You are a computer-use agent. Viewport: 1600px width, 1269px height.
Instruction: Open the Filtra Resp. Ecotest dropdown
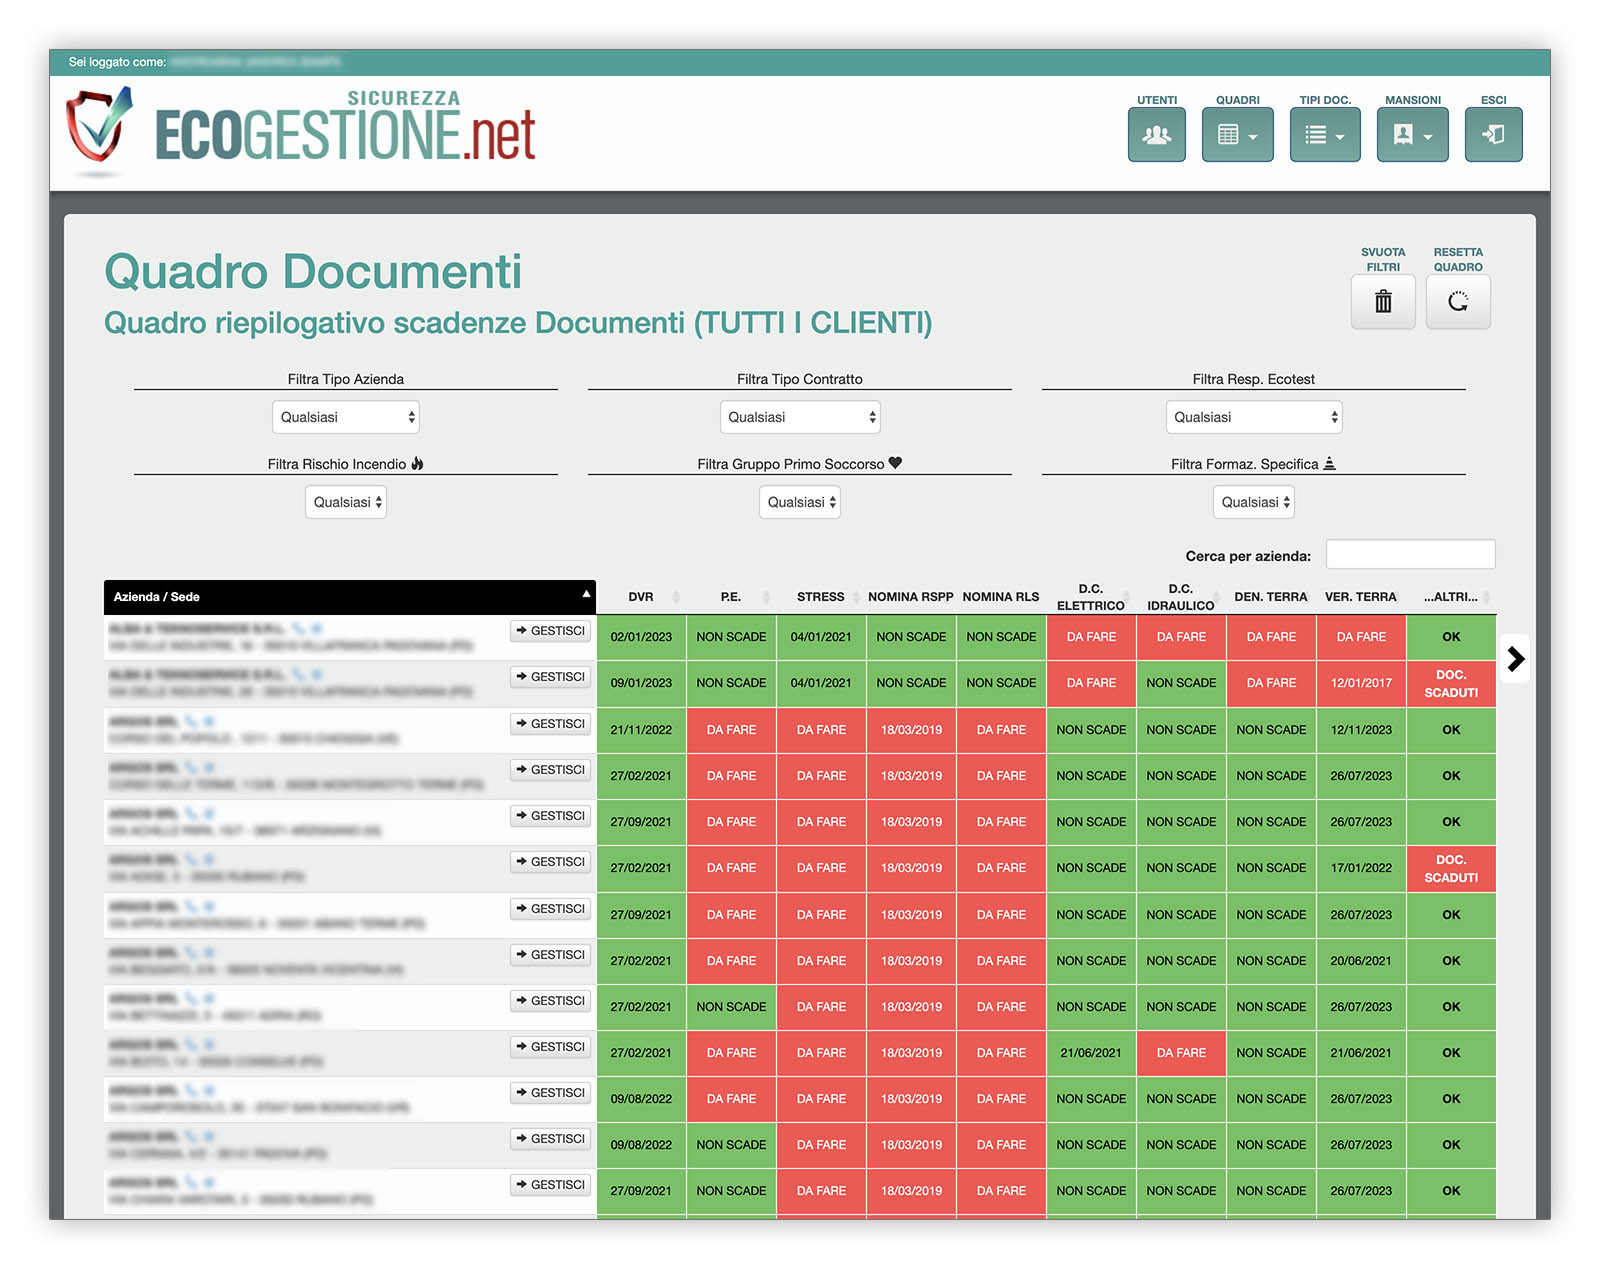(x=1254, y=417)
